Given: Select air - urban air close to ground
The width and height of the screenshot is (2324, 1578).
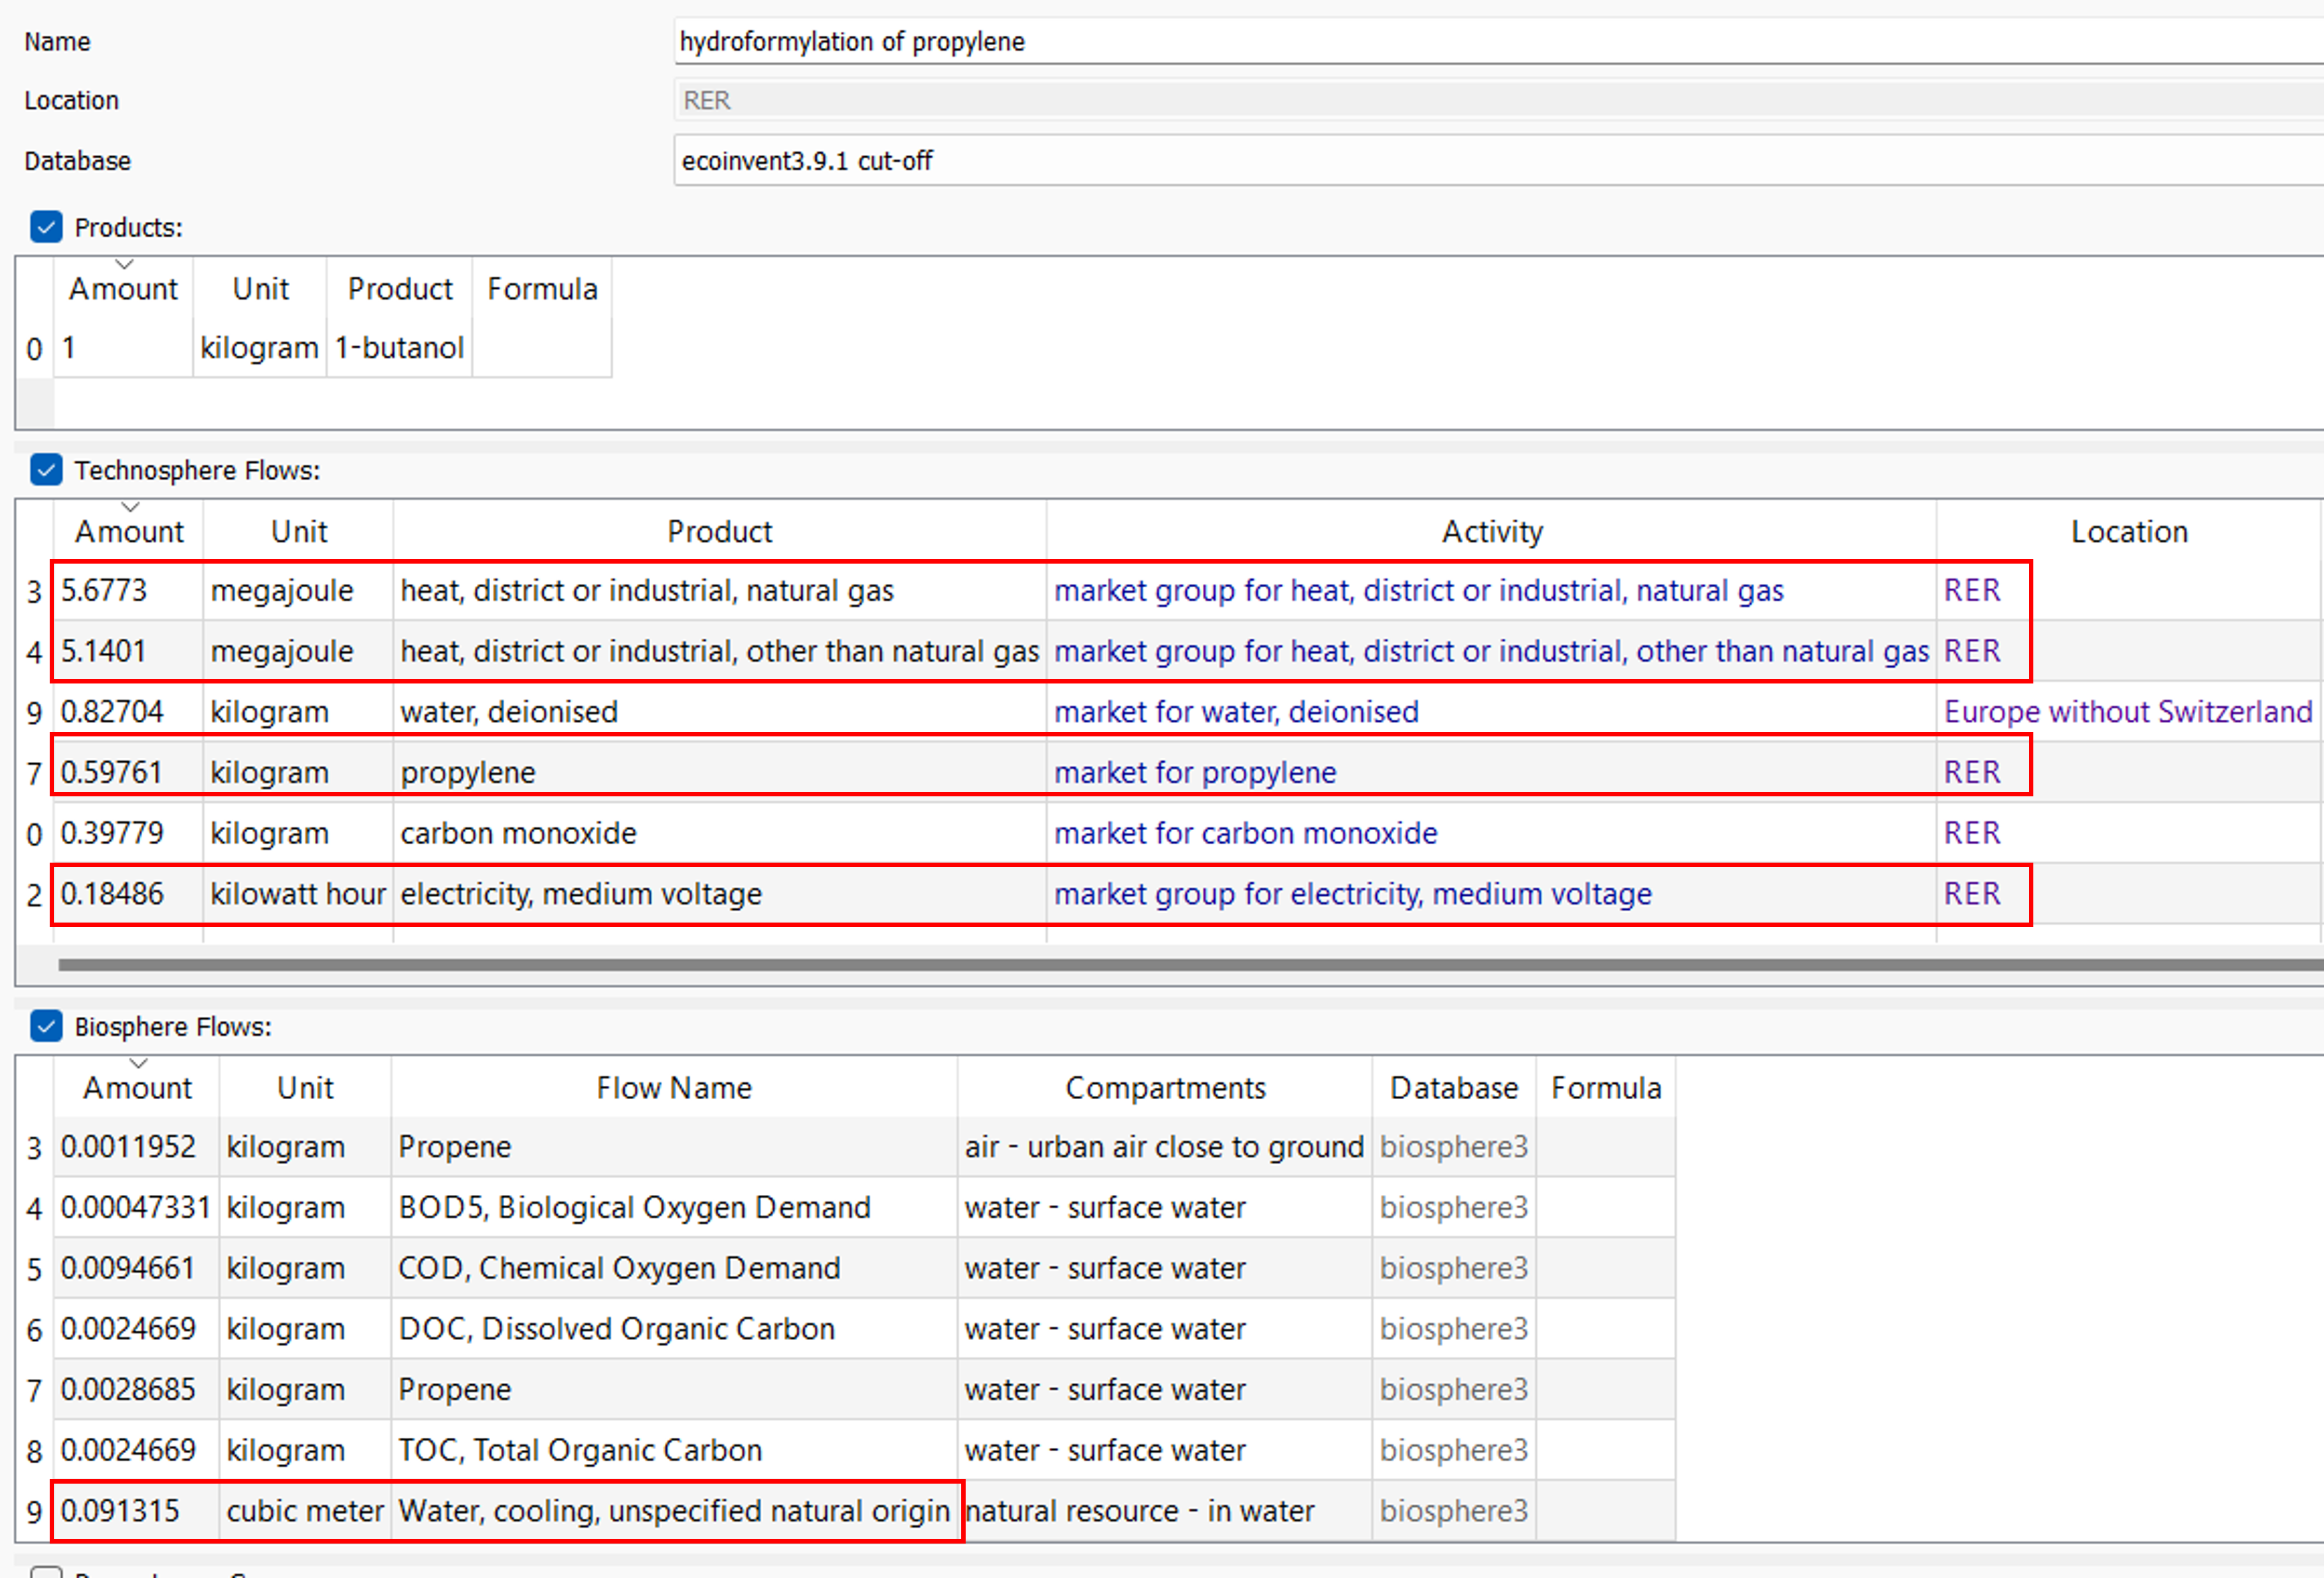Looking at the screenshot, I should coord(1165,1147).
